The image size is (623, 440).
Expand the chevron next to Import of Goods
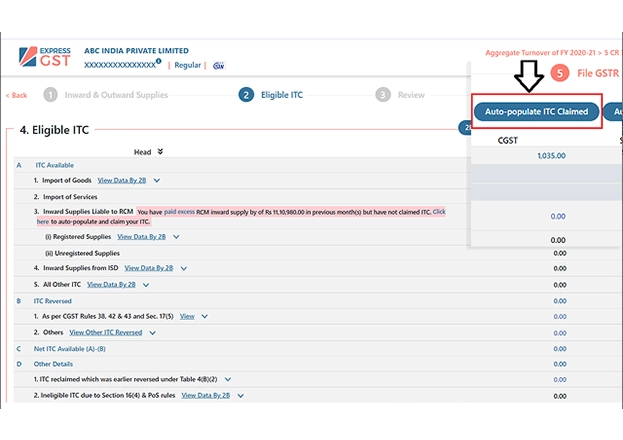point(157,181)
